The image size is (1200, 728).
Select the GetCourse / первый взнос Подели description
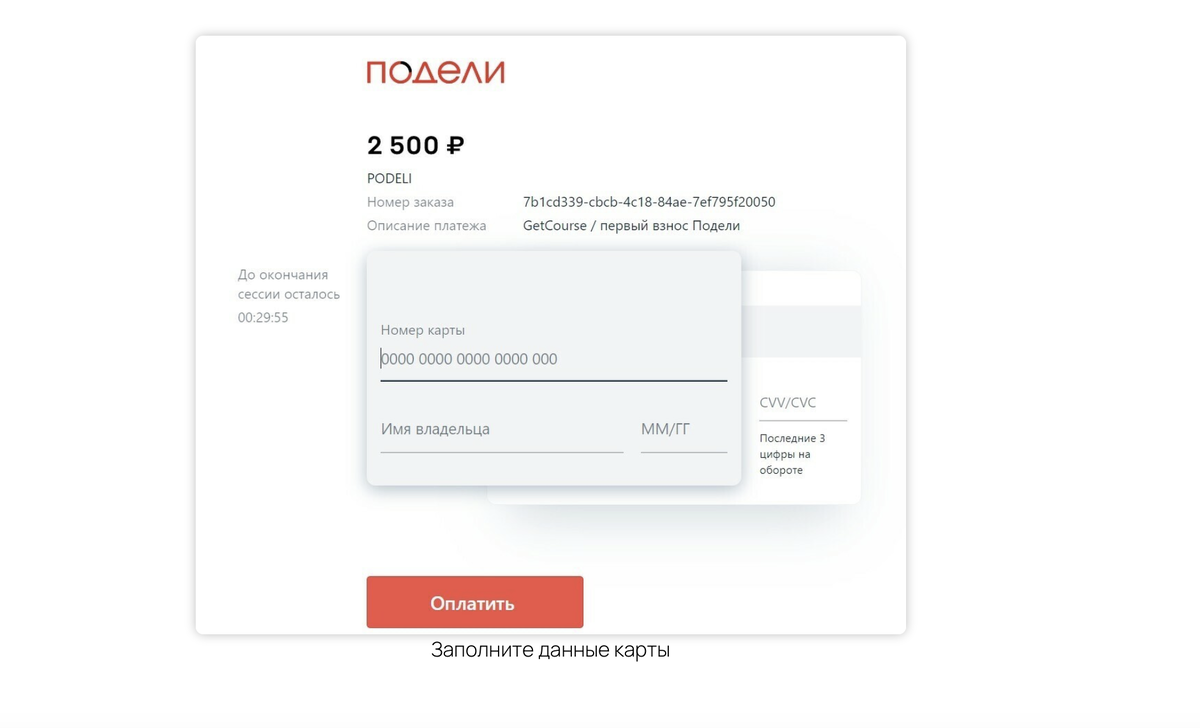631,226
